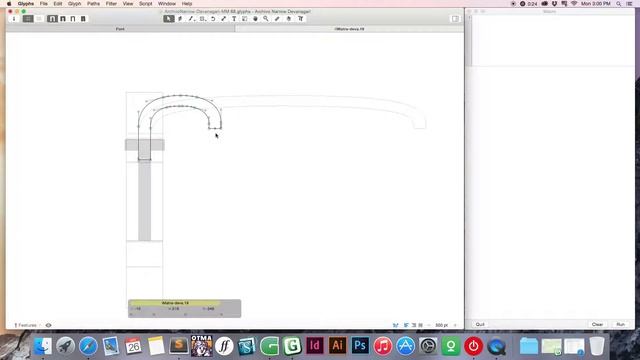The height and width of the screenshot is (360, 640).
Task: Select the Scale tool
Action: pos(223,19)
